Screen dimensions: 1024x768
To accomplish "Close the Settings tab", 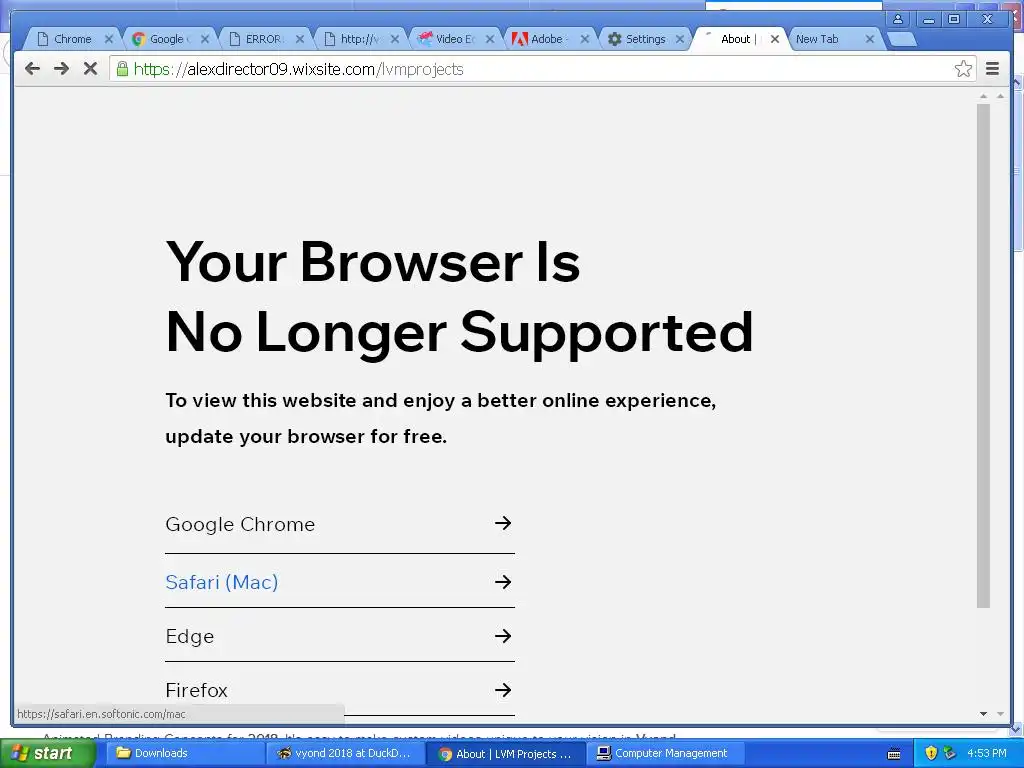I will [680, 39].
